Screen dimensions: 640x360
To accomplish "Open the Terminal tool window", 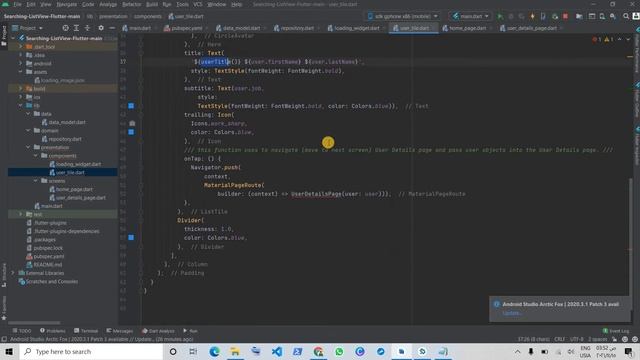I will pyautogui.click(x=86, y=331).
